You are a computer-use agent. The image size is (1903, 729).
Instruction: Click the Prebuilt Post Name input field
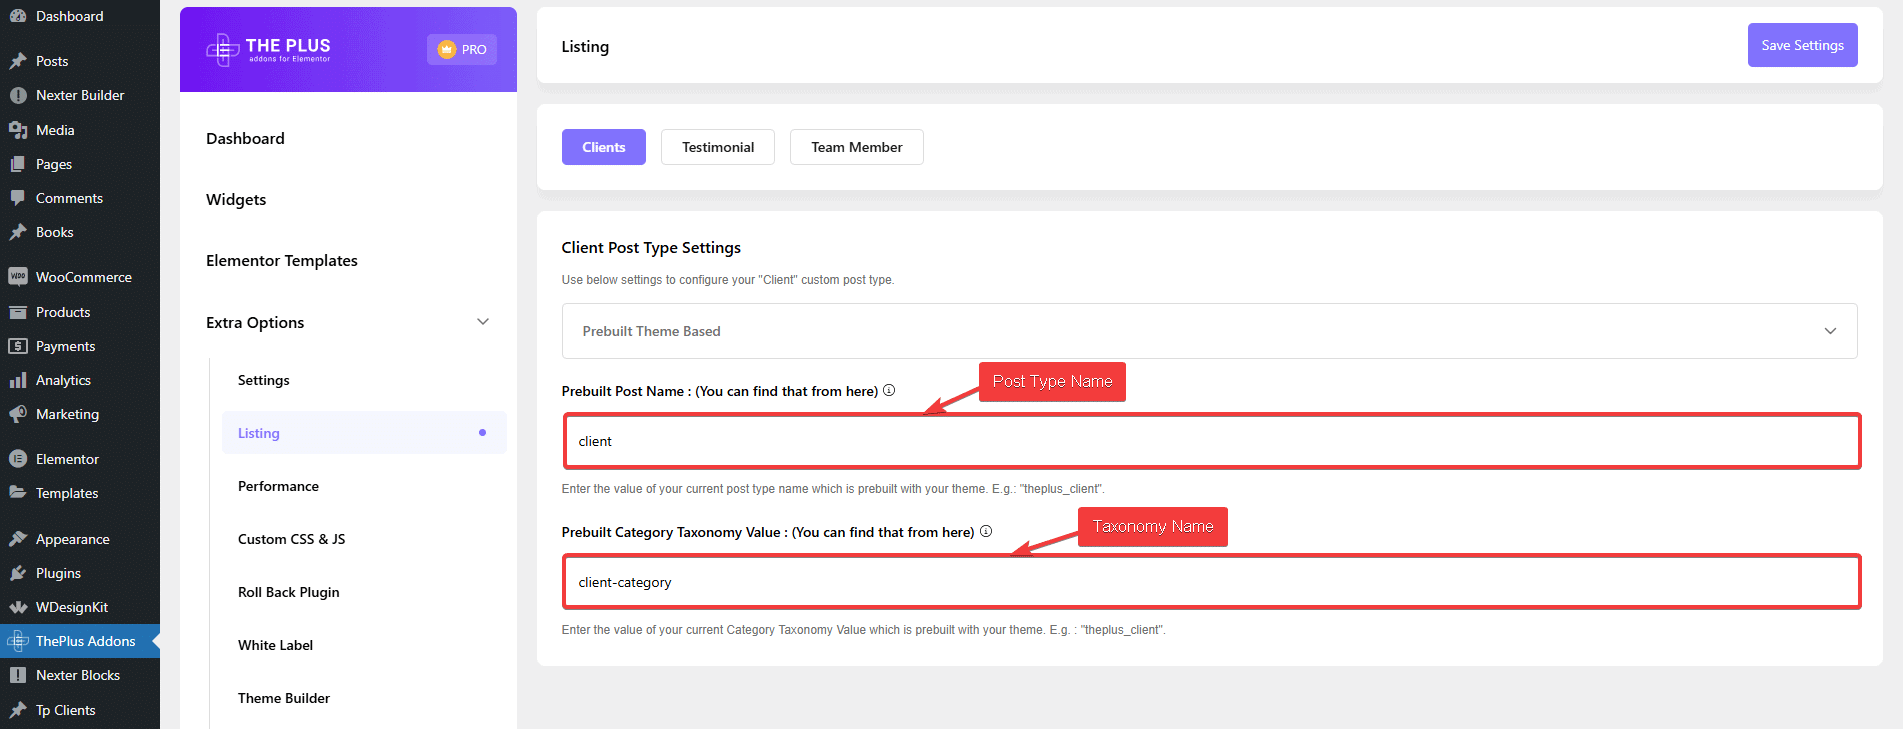pos(1210,441)
